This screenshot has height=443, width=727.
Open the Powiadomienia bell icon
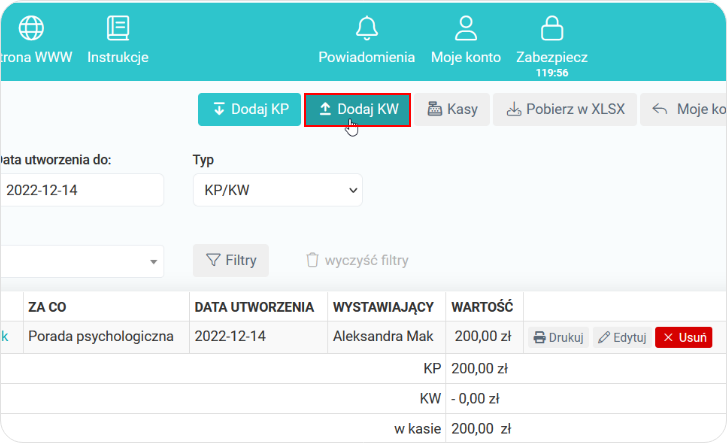pyautogui.click(x=366, y=28)
